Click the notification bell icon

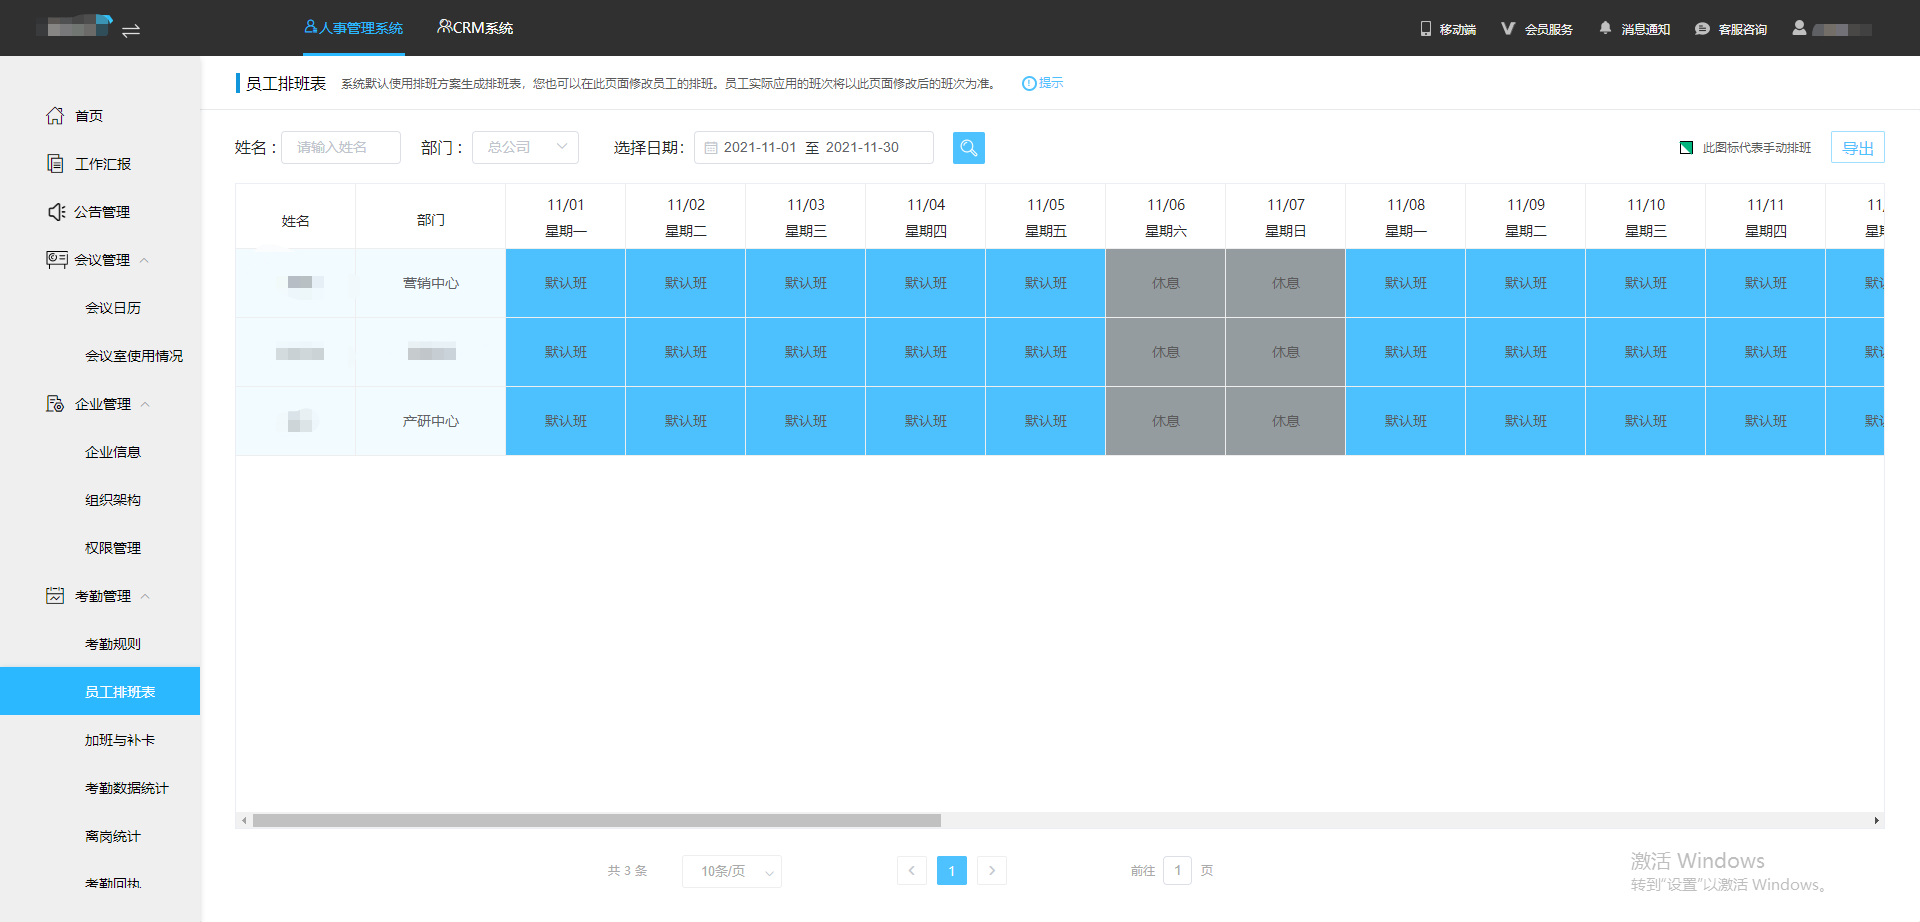click(1605, 28)
